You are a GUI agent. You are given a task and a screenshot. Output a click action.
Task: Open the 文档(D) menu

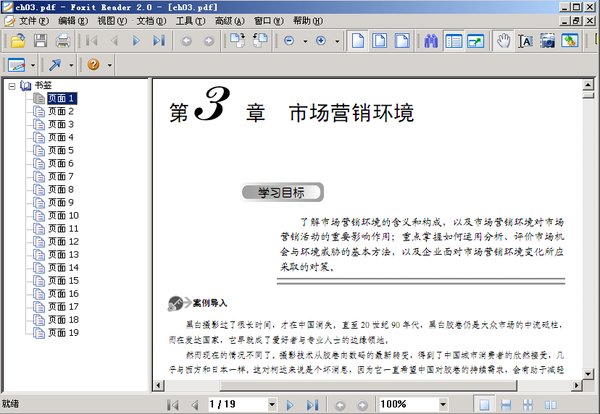(x=151, y=21)
